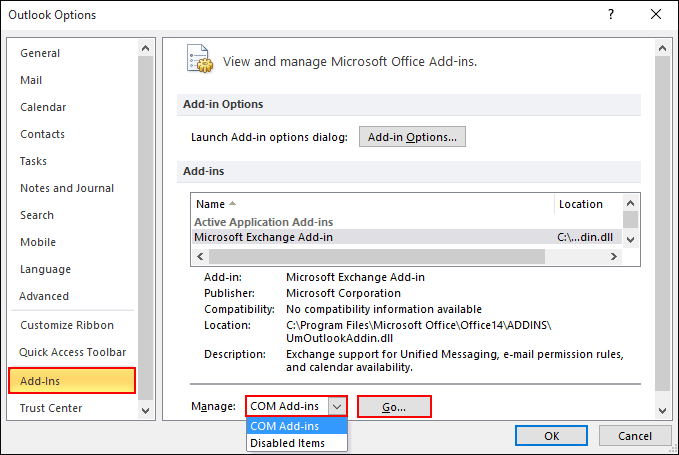Click add-in list scroll right arrow
The width and height of the screenshot is (679, 455).
pyautogui.click(x=614, y=256)
